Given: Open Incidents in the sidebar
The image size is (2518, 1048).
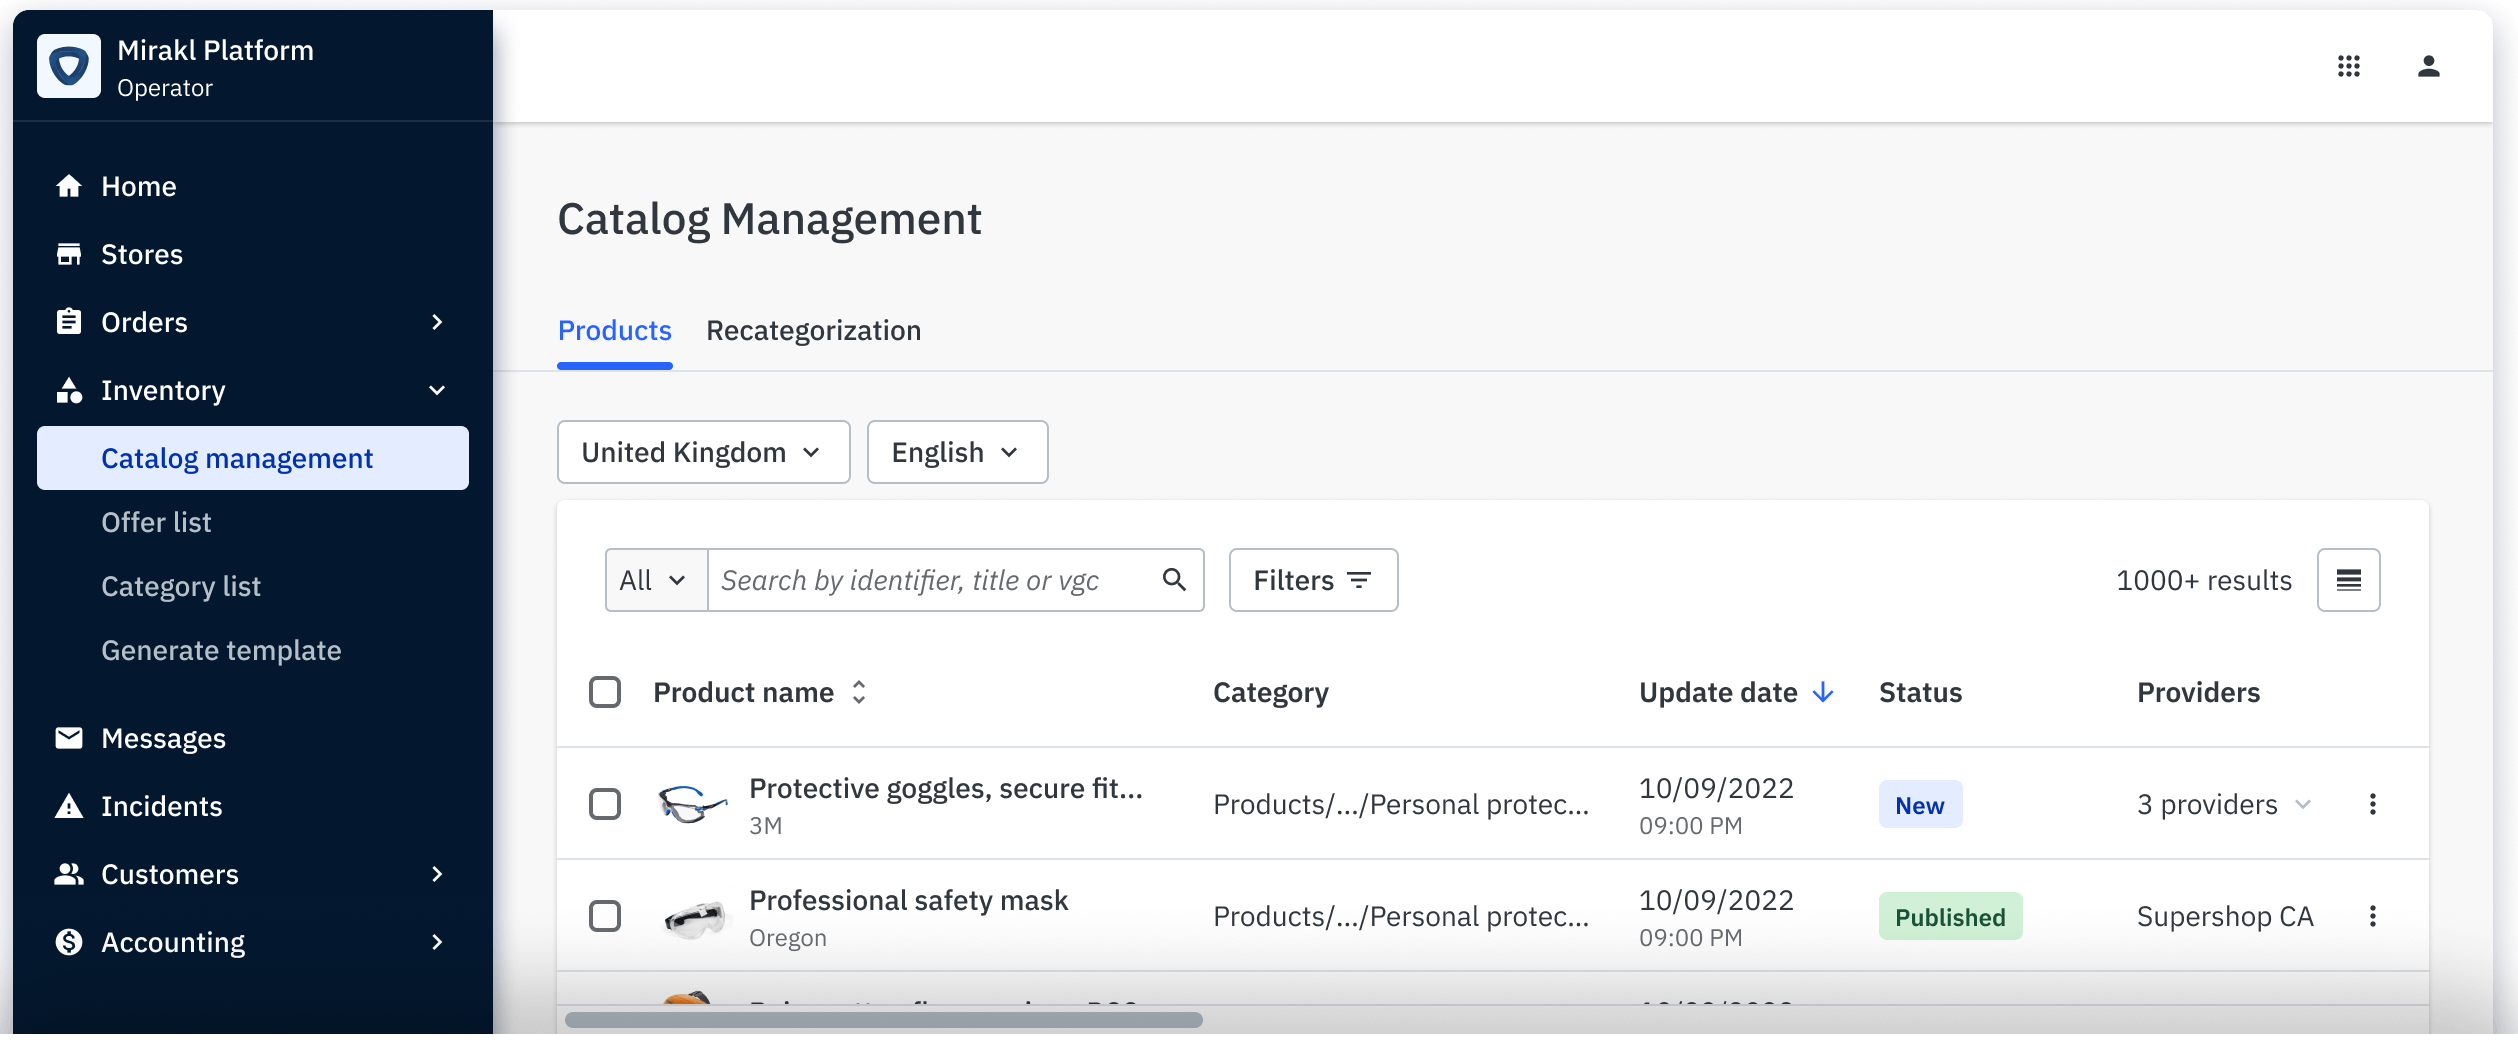Looking at the screenshot, I should 162,806.
